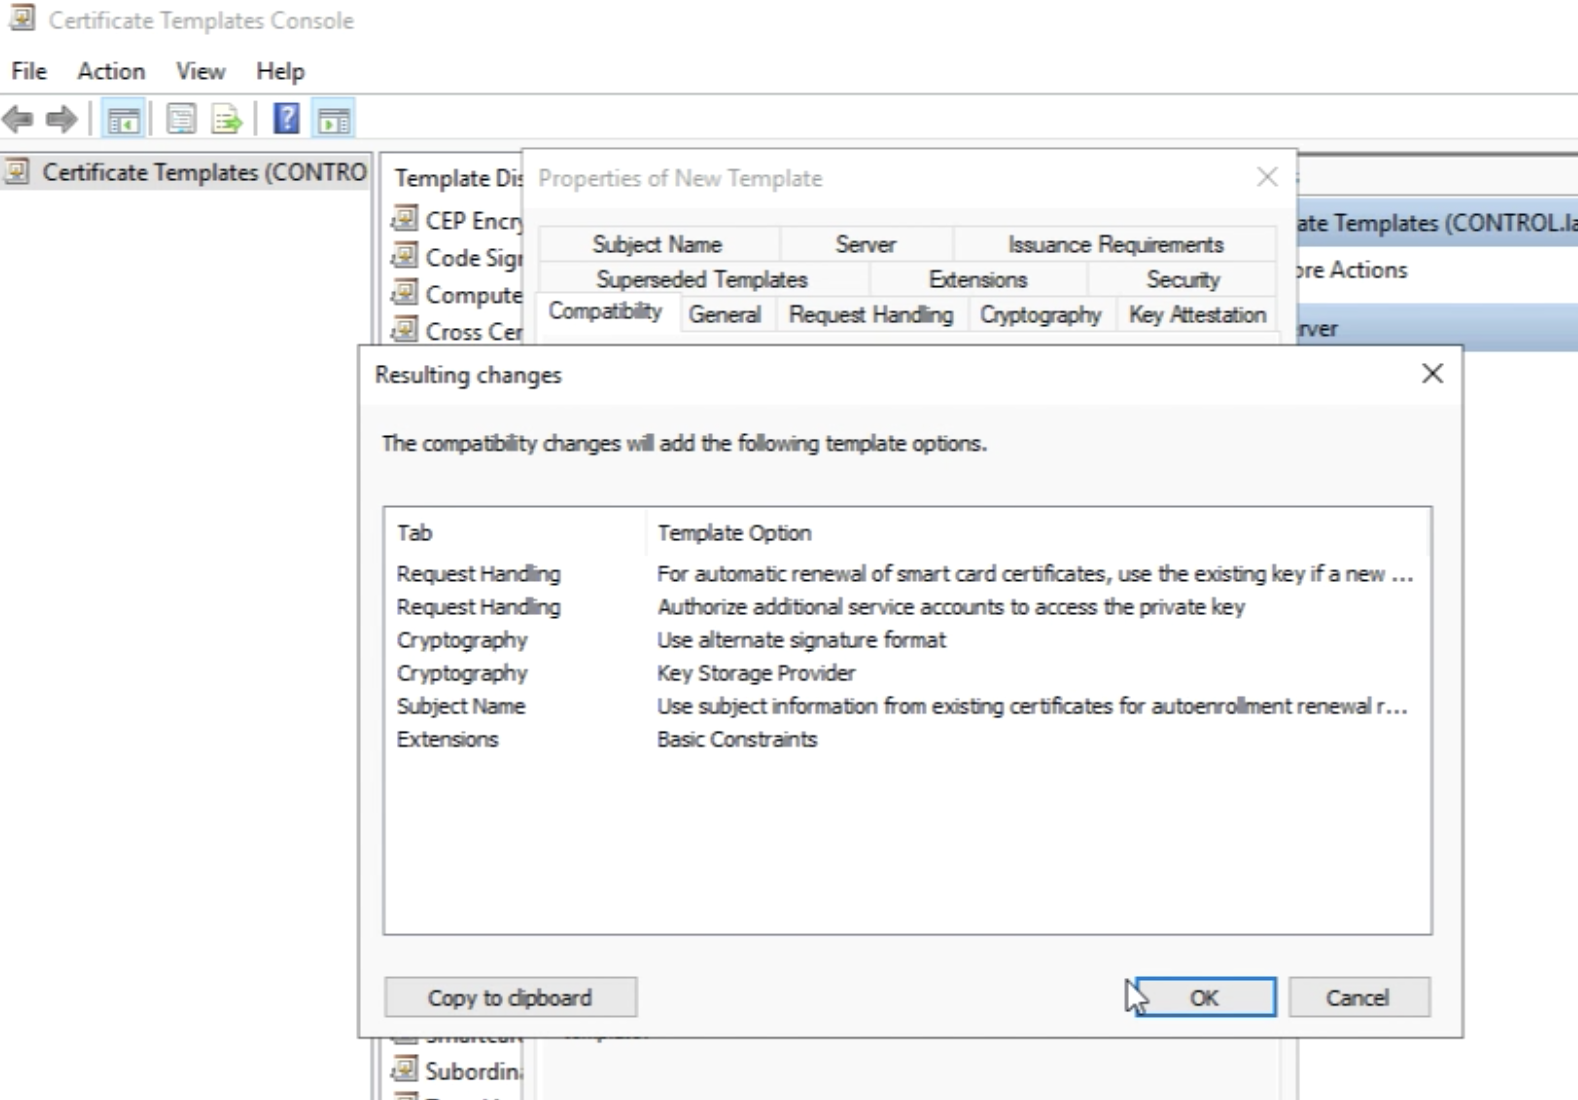The width and height of the screenshot is (1578, 1100).
Task: Select the CEP Encryption template icon
Action: pyautogui.click(x=405, y=219)
